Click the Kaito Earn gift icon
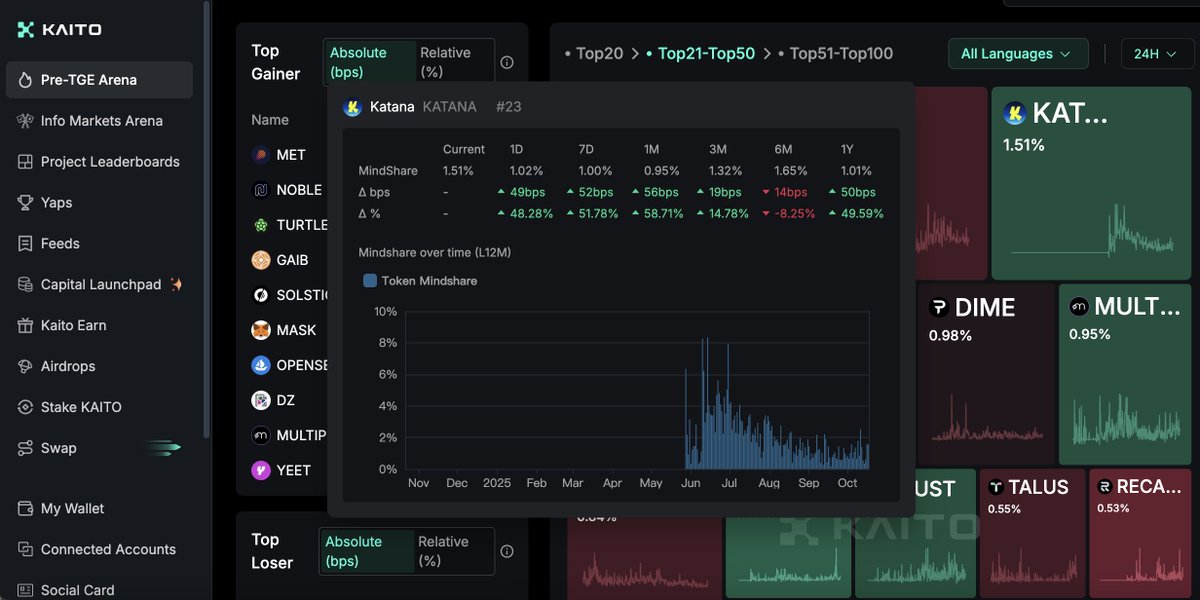This screenshot has height=600, width=1200. pos(25,326)
